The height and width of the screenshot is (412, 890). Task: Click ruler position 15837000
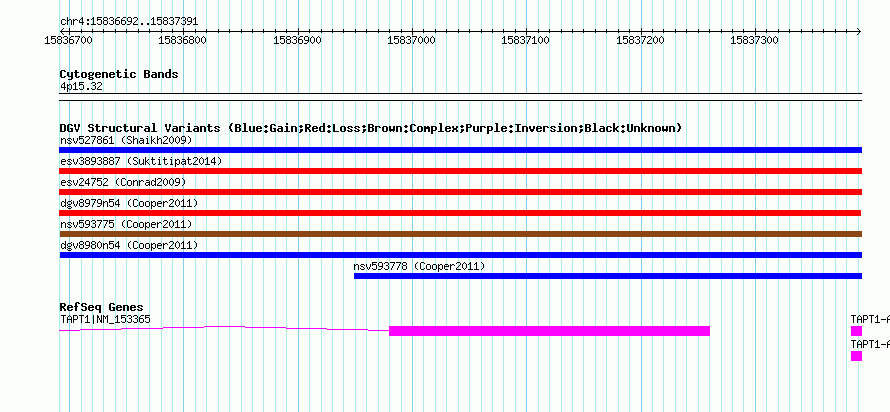(x=412, y=40)
